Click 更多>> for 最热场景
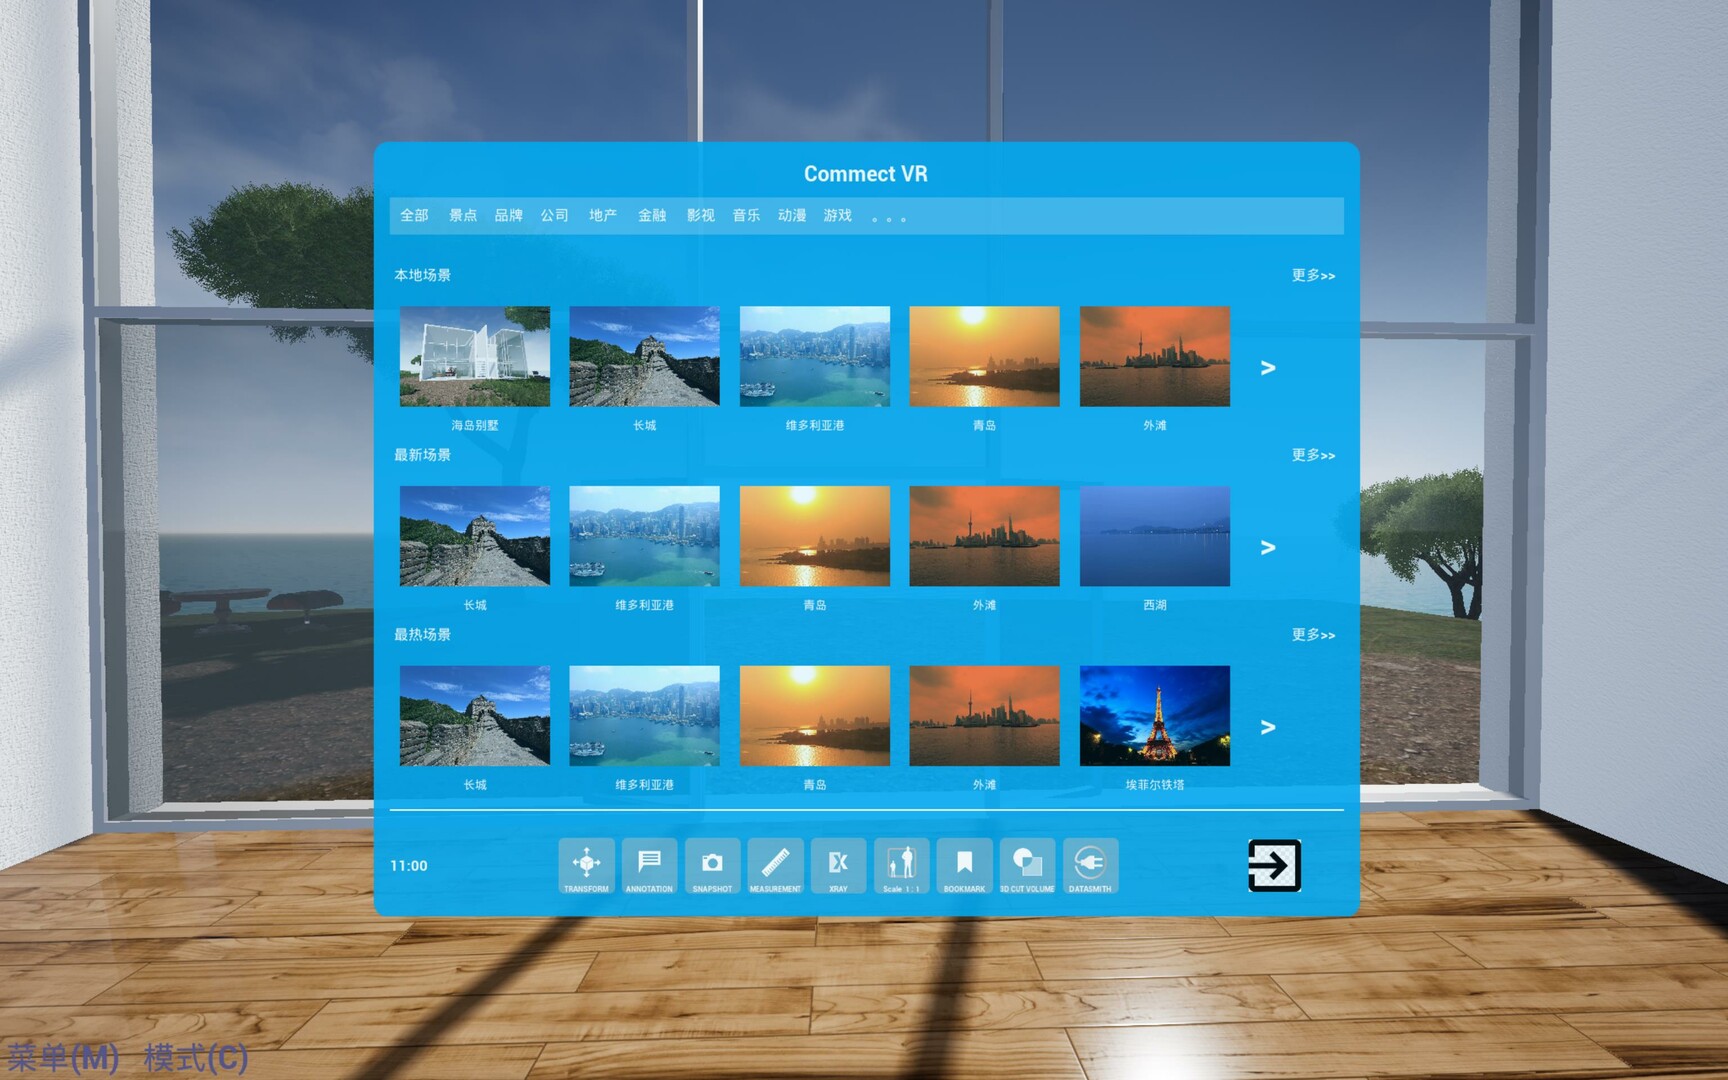Image resolution: width=1728 pixels, height=1080 pixels. pos(1313,635)
